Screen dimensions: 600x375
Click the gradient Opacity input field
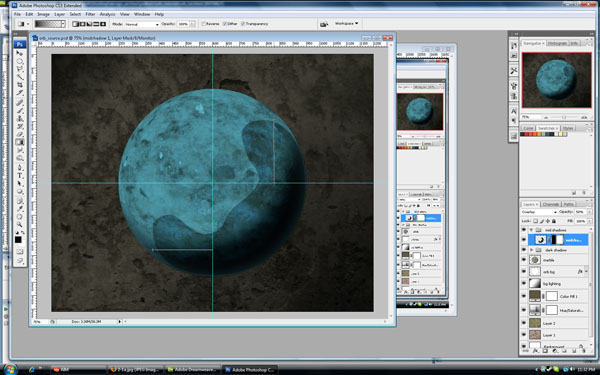[183, 24]
